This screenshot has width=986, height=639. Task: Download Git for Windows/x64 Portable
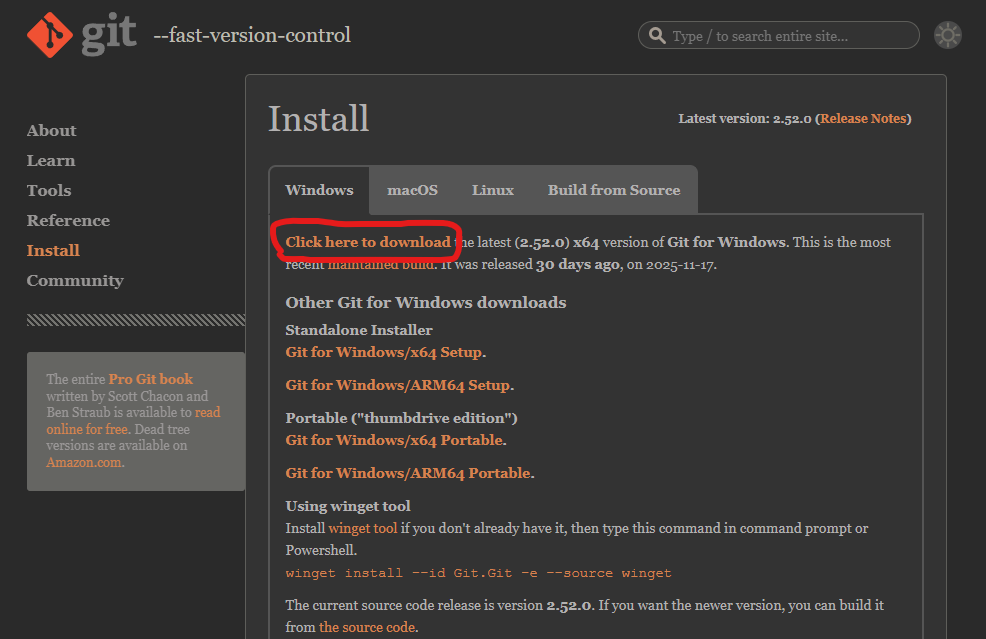point(394,440)
